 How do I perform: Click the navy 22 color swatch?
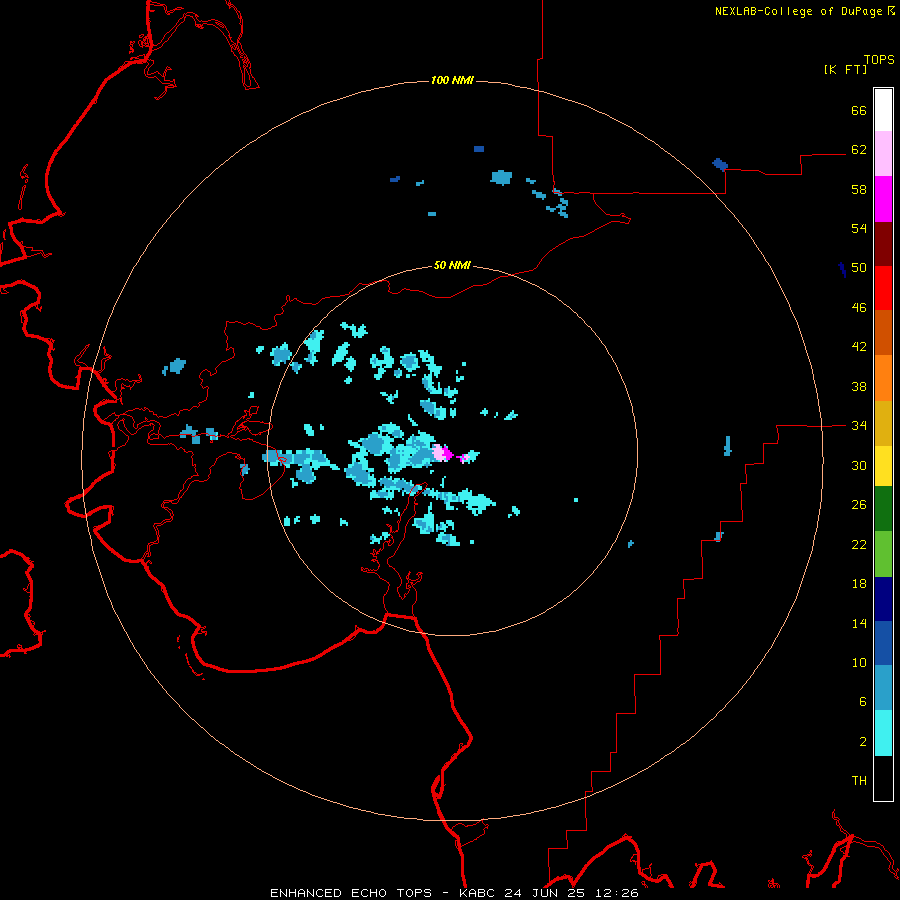(x=883, y=599)
